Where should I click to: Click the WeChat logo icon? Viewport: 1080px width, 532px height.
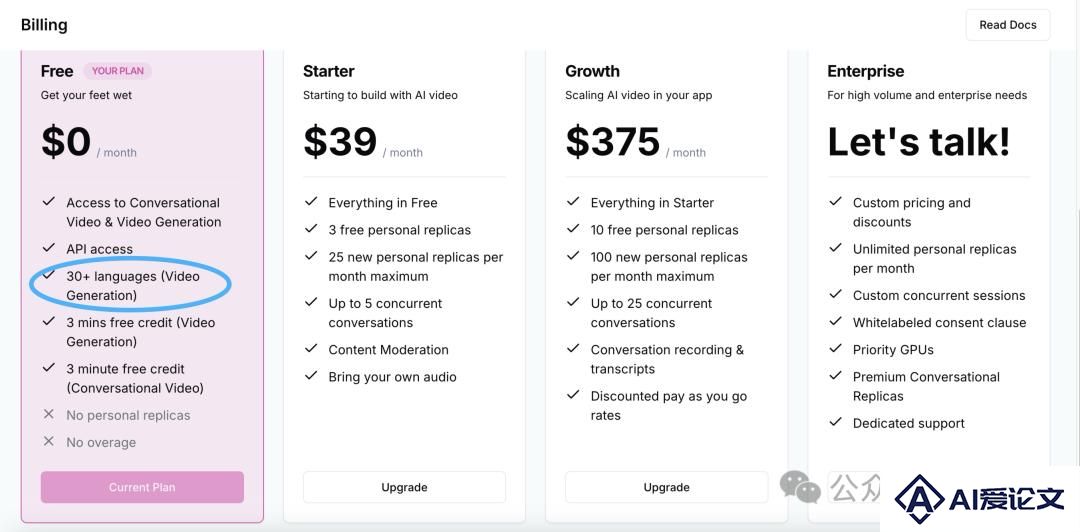[800, 487]
